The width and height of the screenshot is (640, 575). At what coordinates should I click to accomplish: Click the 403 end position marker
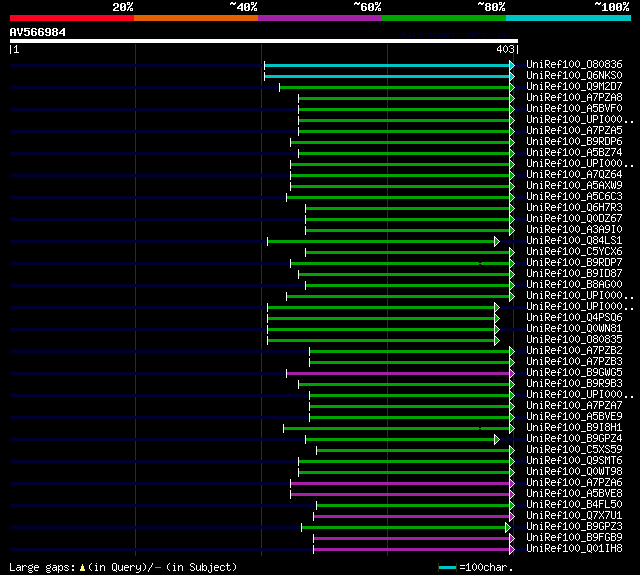pos(505,49)
